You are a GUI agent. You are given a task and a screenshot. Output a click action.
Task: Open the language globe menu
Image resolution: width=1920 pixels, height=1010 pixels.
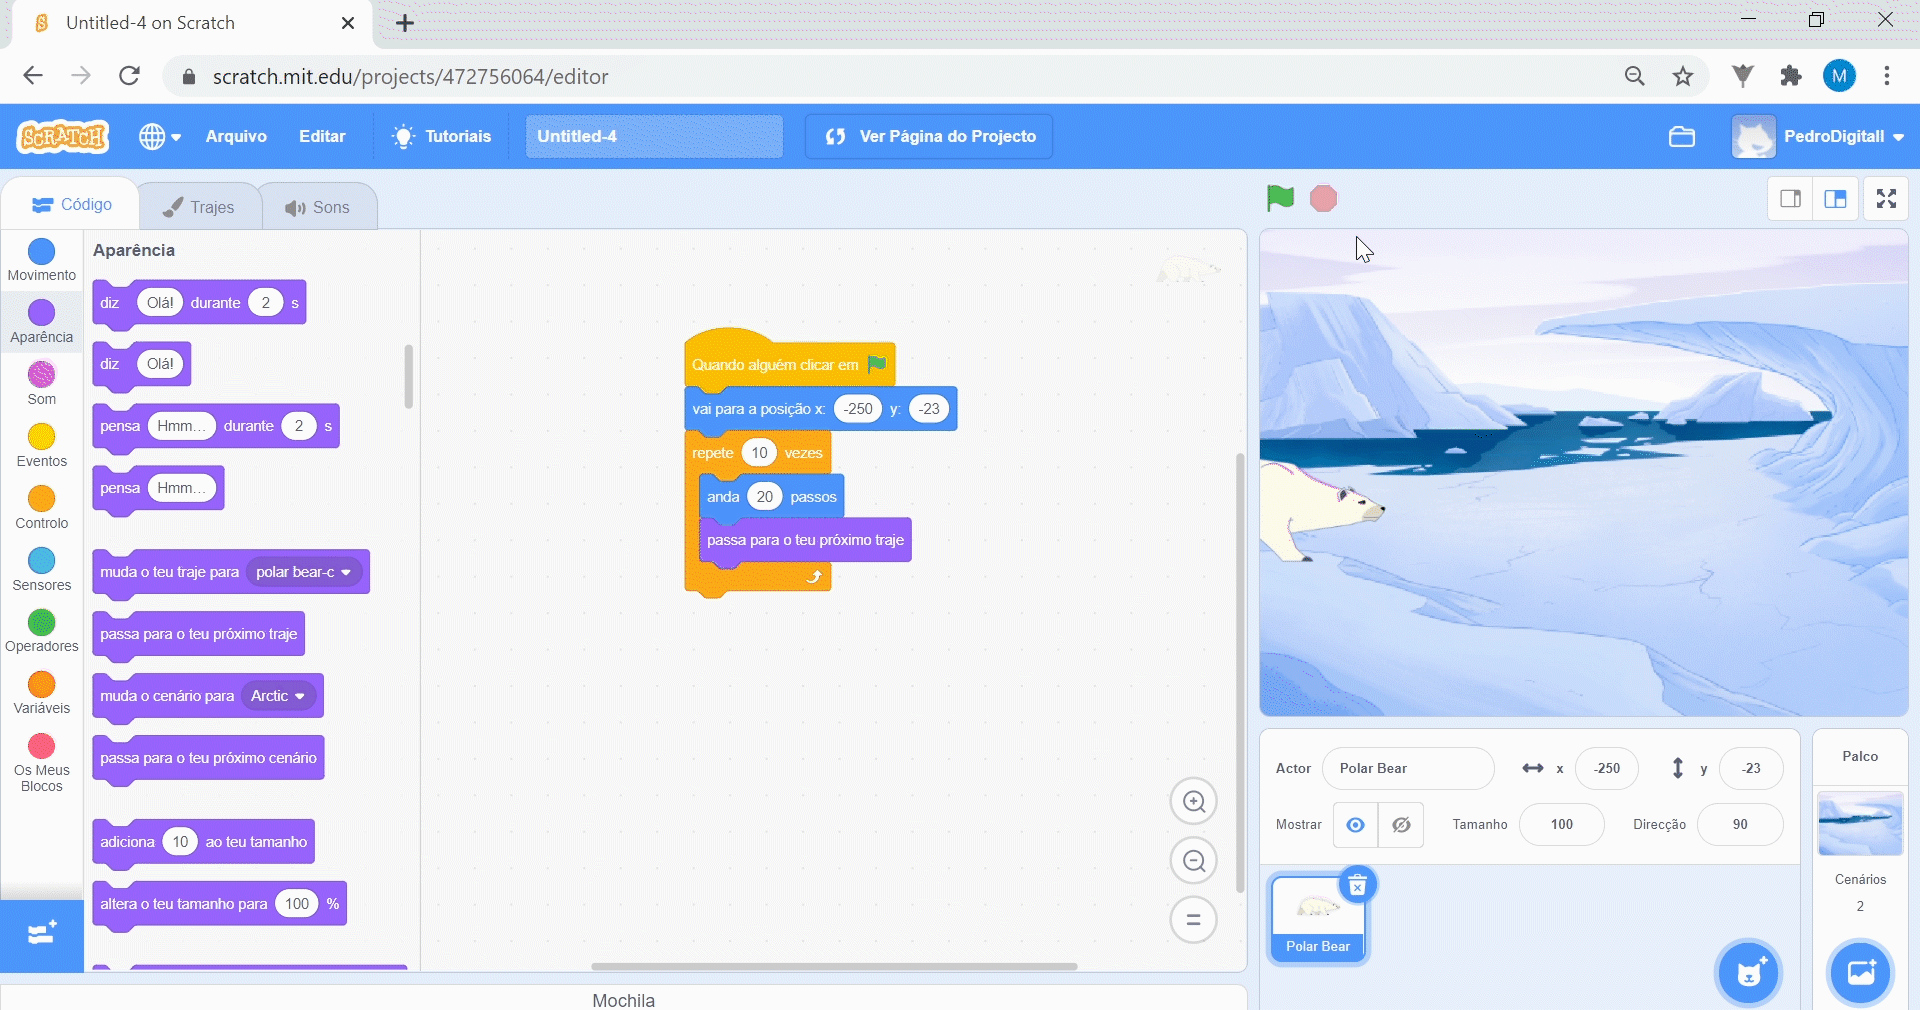(160, 136)
